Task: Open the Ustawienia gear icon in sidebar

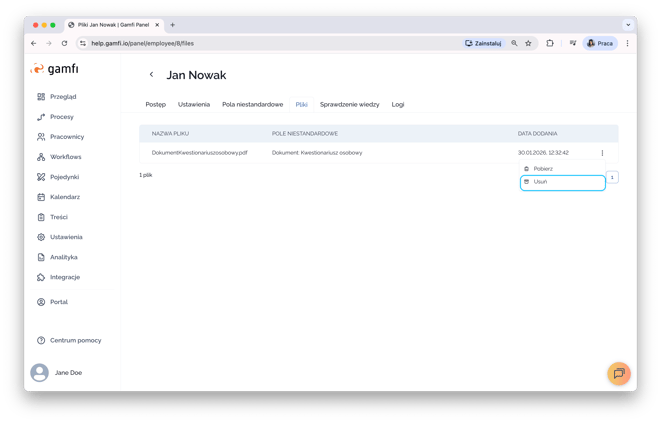Action: (x=41, y=237)
